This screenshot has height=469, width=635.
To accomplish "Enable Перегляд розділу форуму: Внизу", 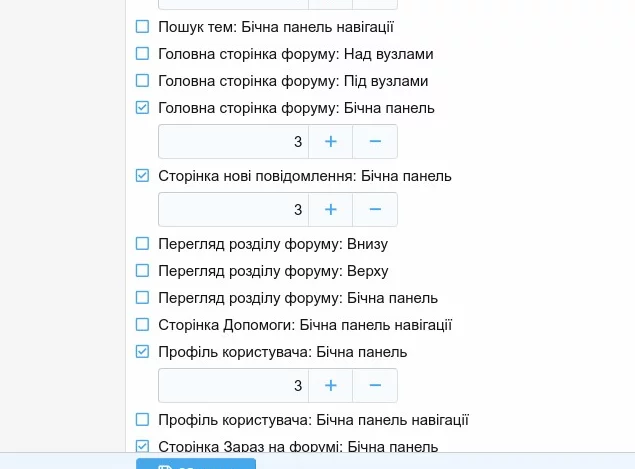I will pos(142,244).
